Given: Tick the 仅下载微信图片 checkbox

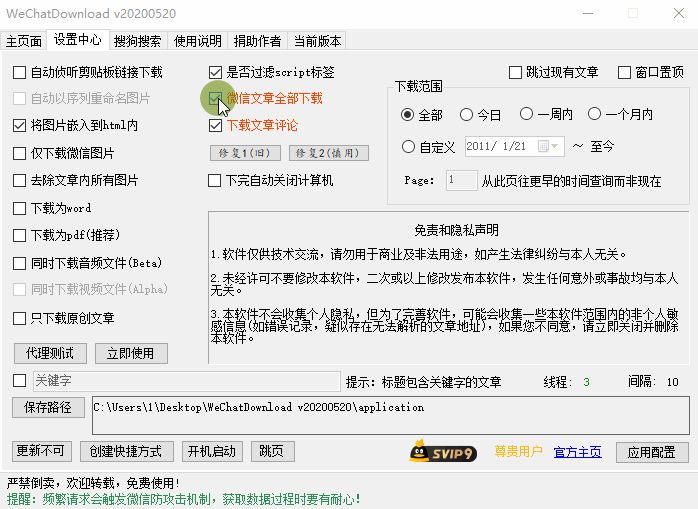Looking at the screenshot, I should [20, 153].
